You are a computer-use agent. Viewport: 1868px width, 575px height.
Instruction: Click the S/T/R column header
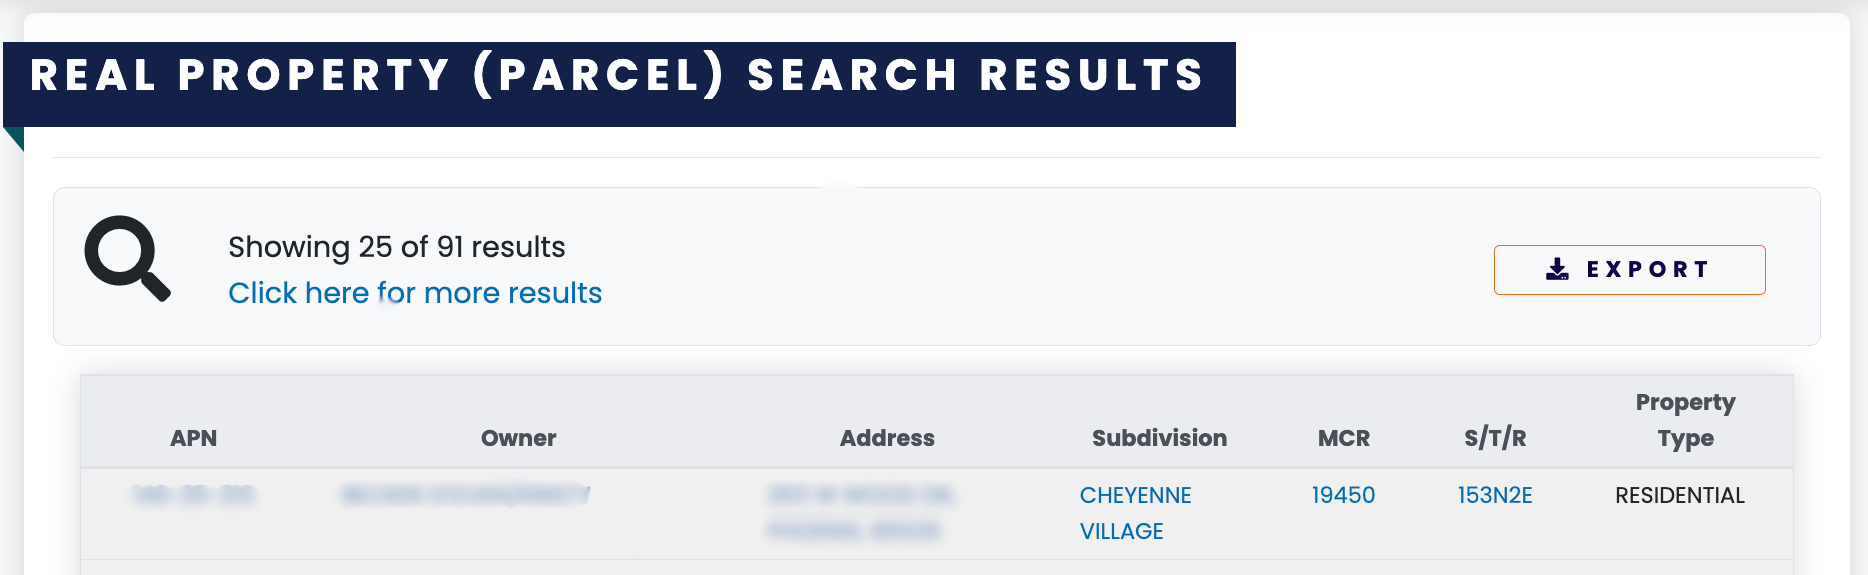[x=1495, y=438]
